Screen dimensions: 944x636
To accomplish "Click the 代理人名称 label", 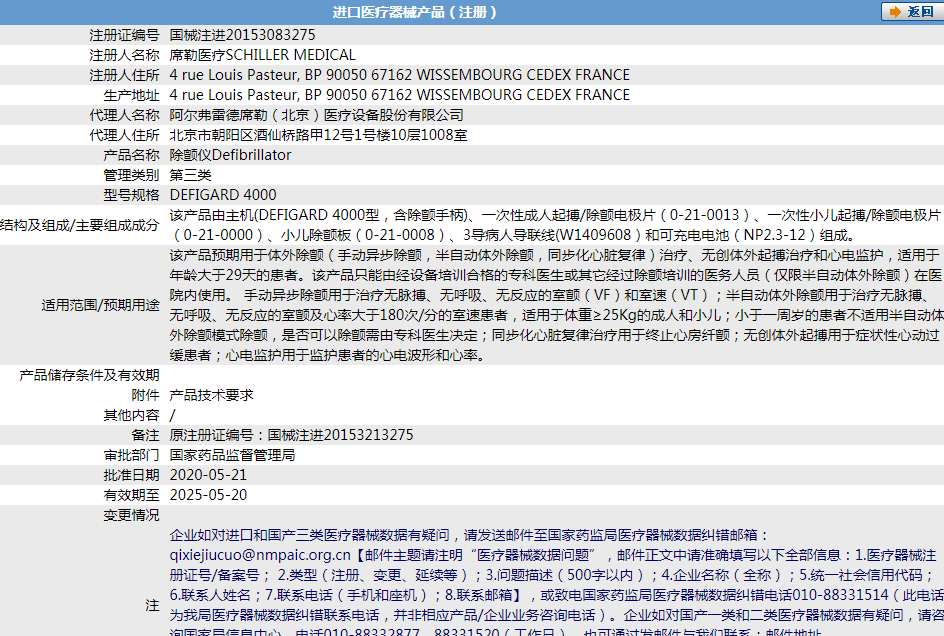I will [124, 115].
